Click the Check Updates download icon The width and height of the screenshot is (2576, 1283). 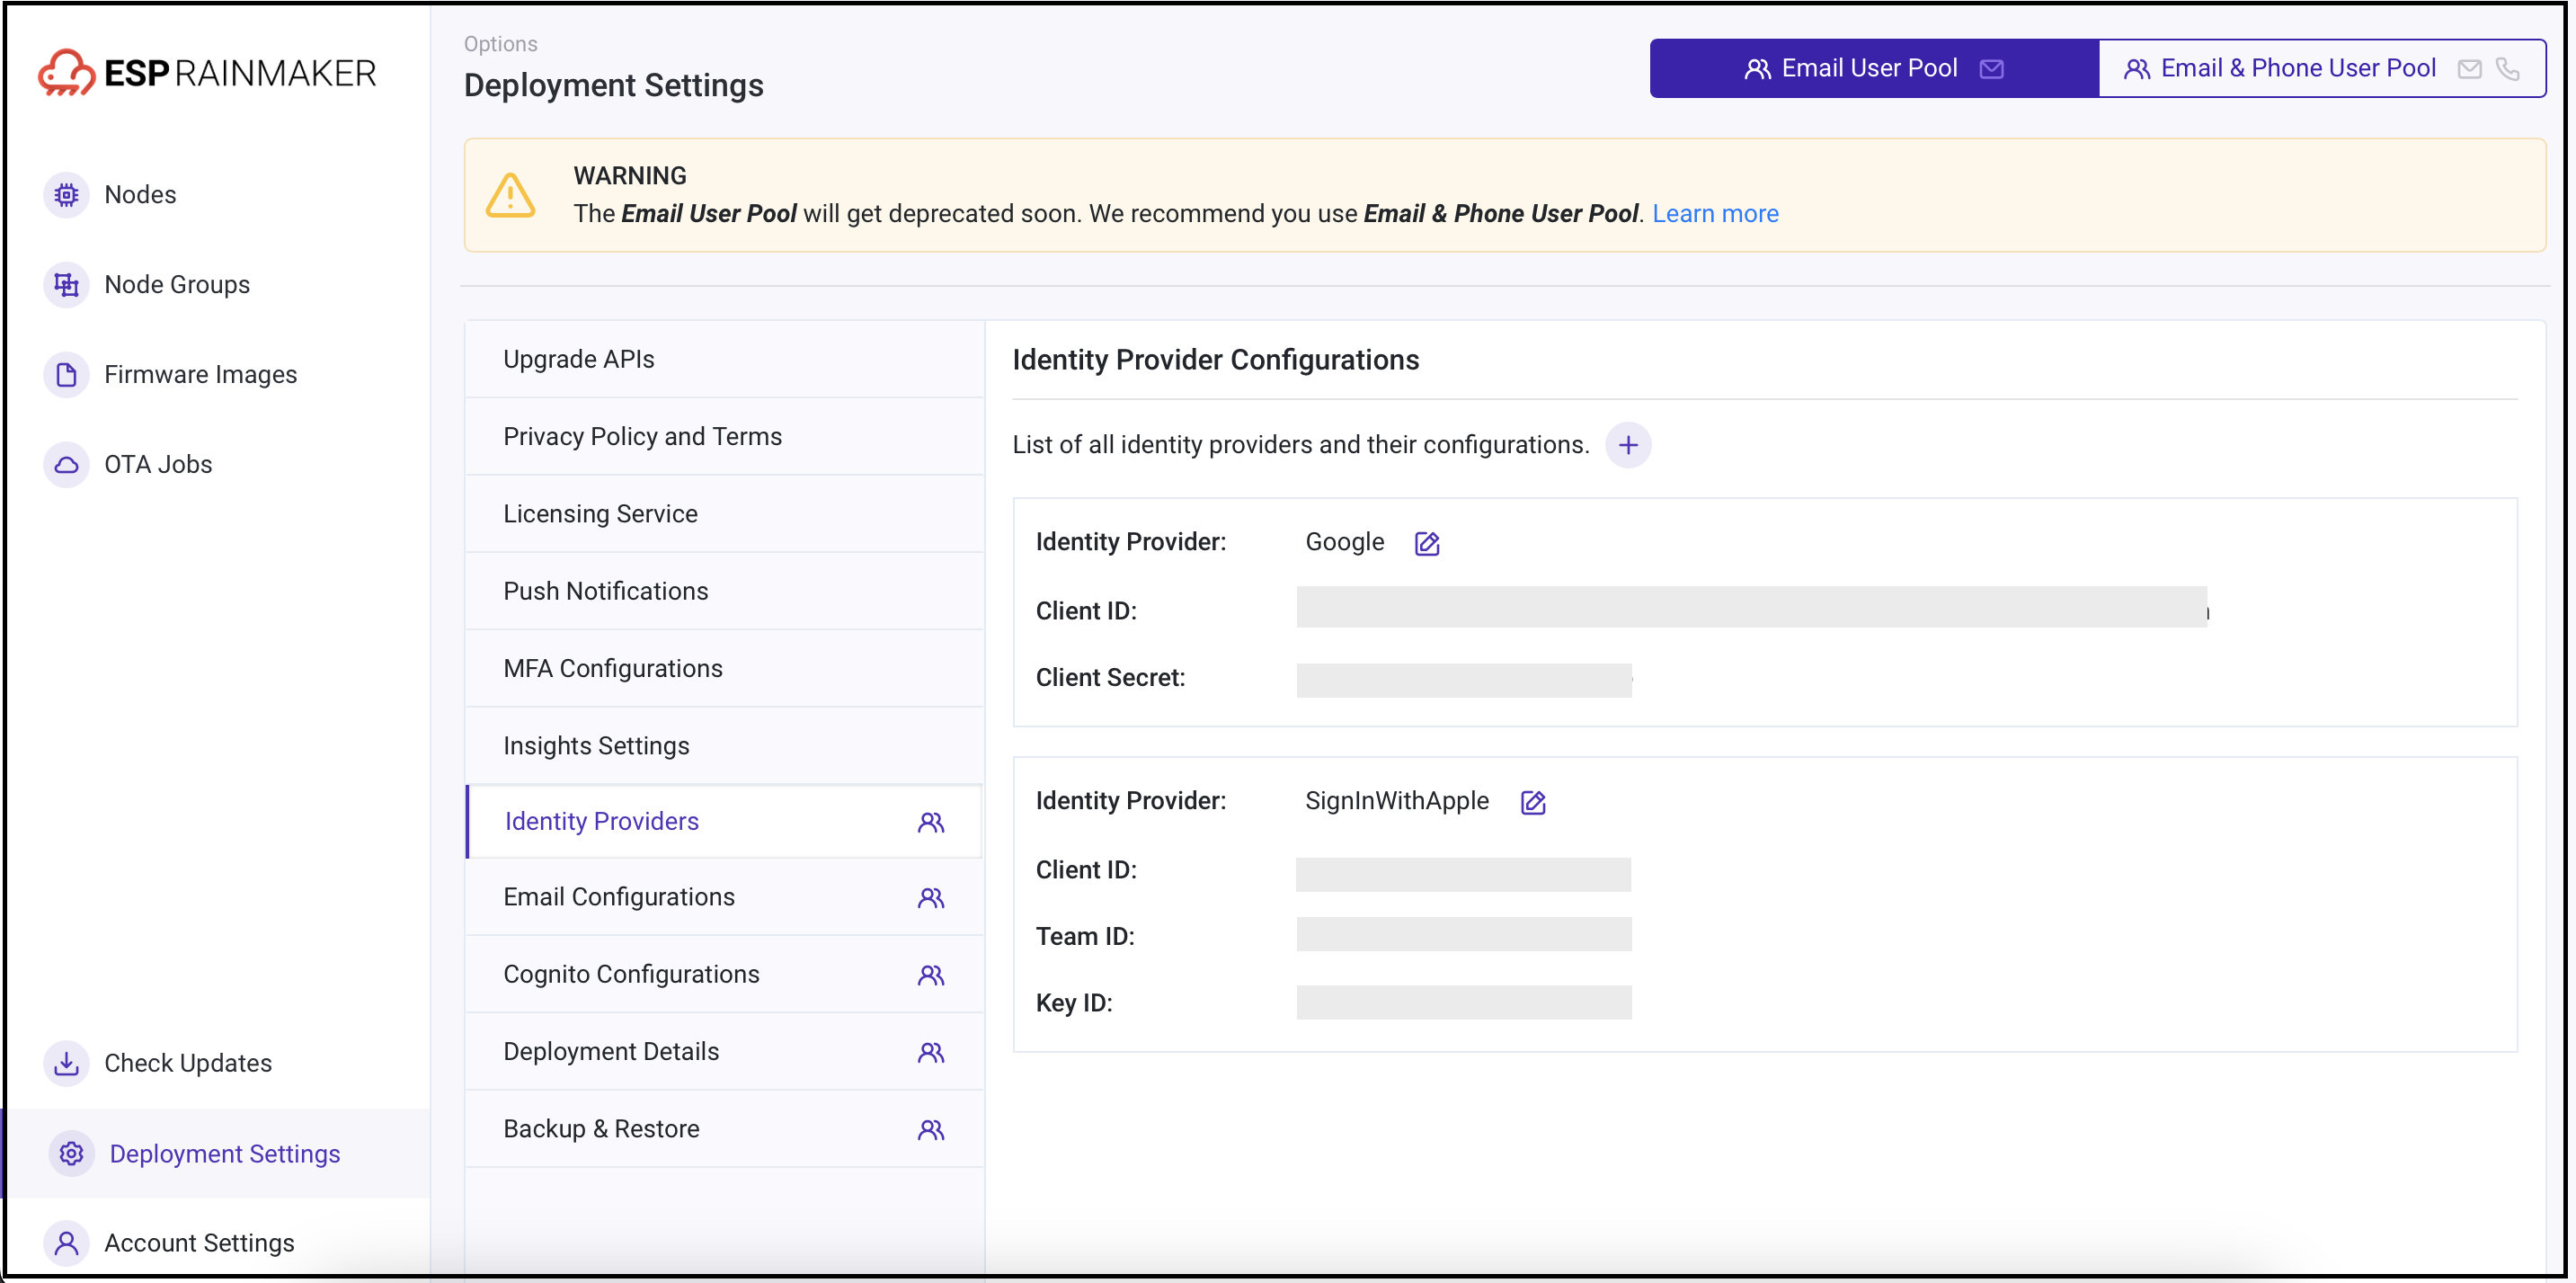pyautogui.click(x=66, y=1062)
